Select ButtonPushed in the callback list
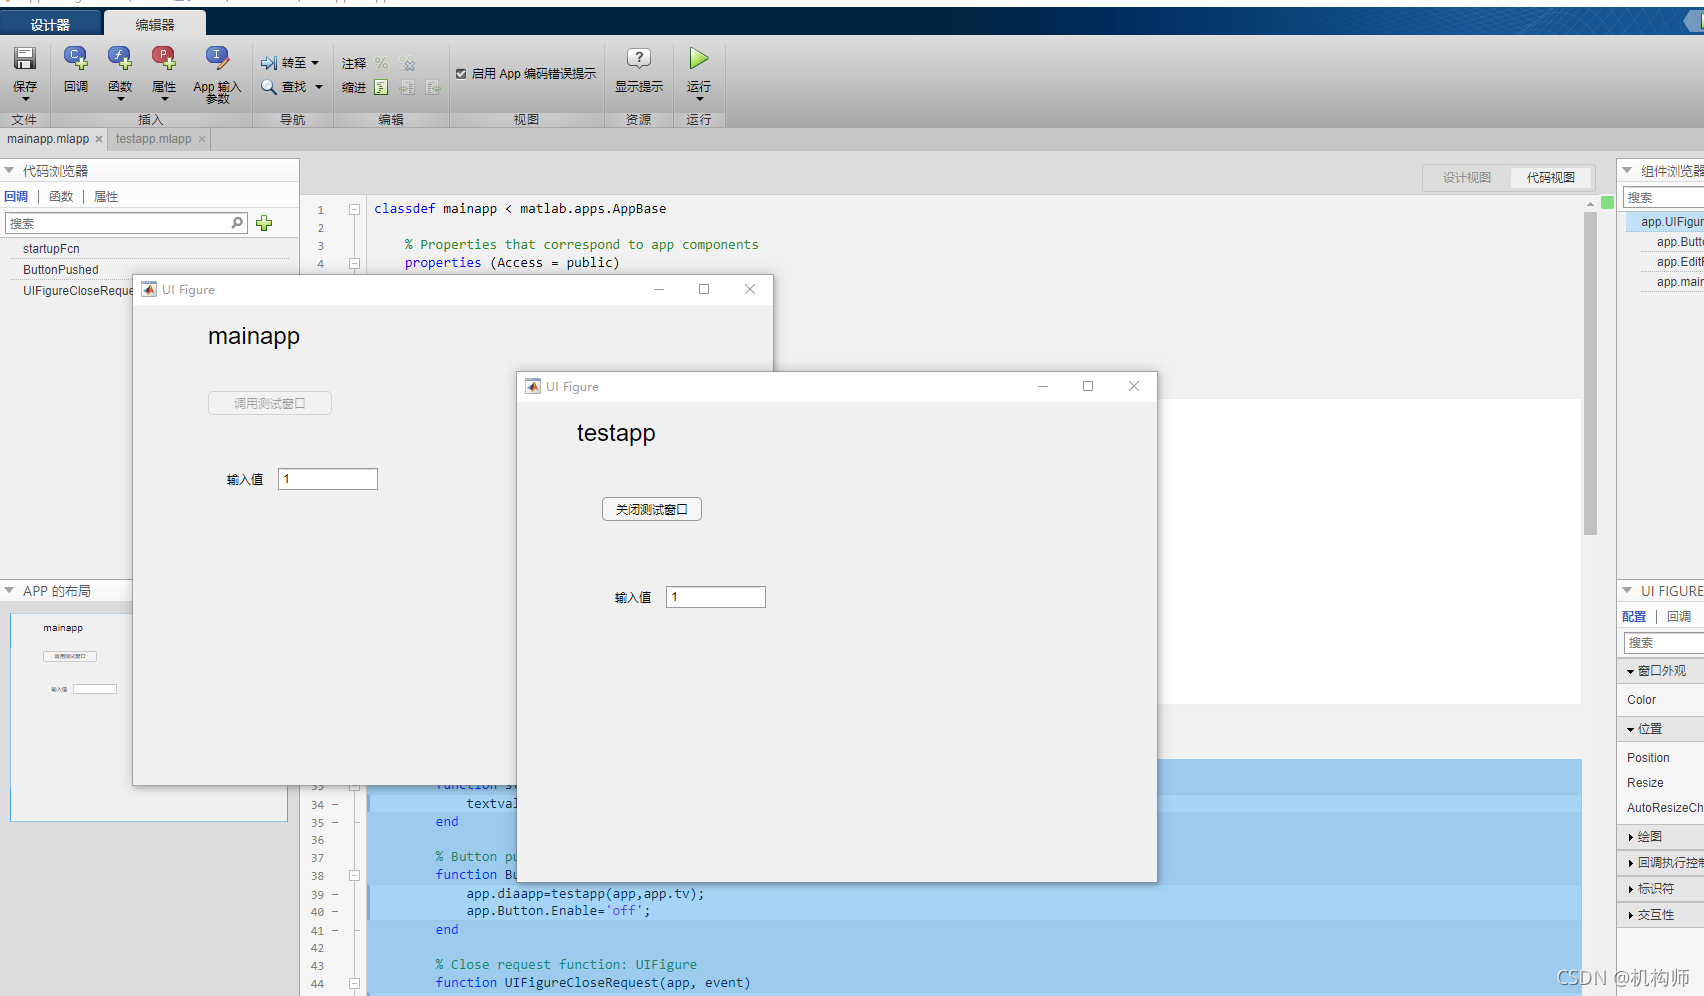1704x996 pixels. point(61,270)
